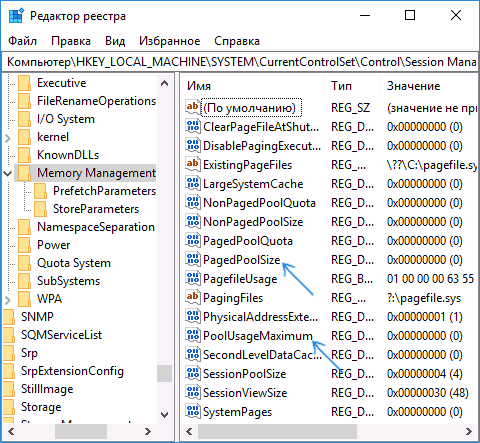This screenshot has width=480, height=443.
Task: Click the PoolUsageMaximum value icon
Action: click(193, 336)
